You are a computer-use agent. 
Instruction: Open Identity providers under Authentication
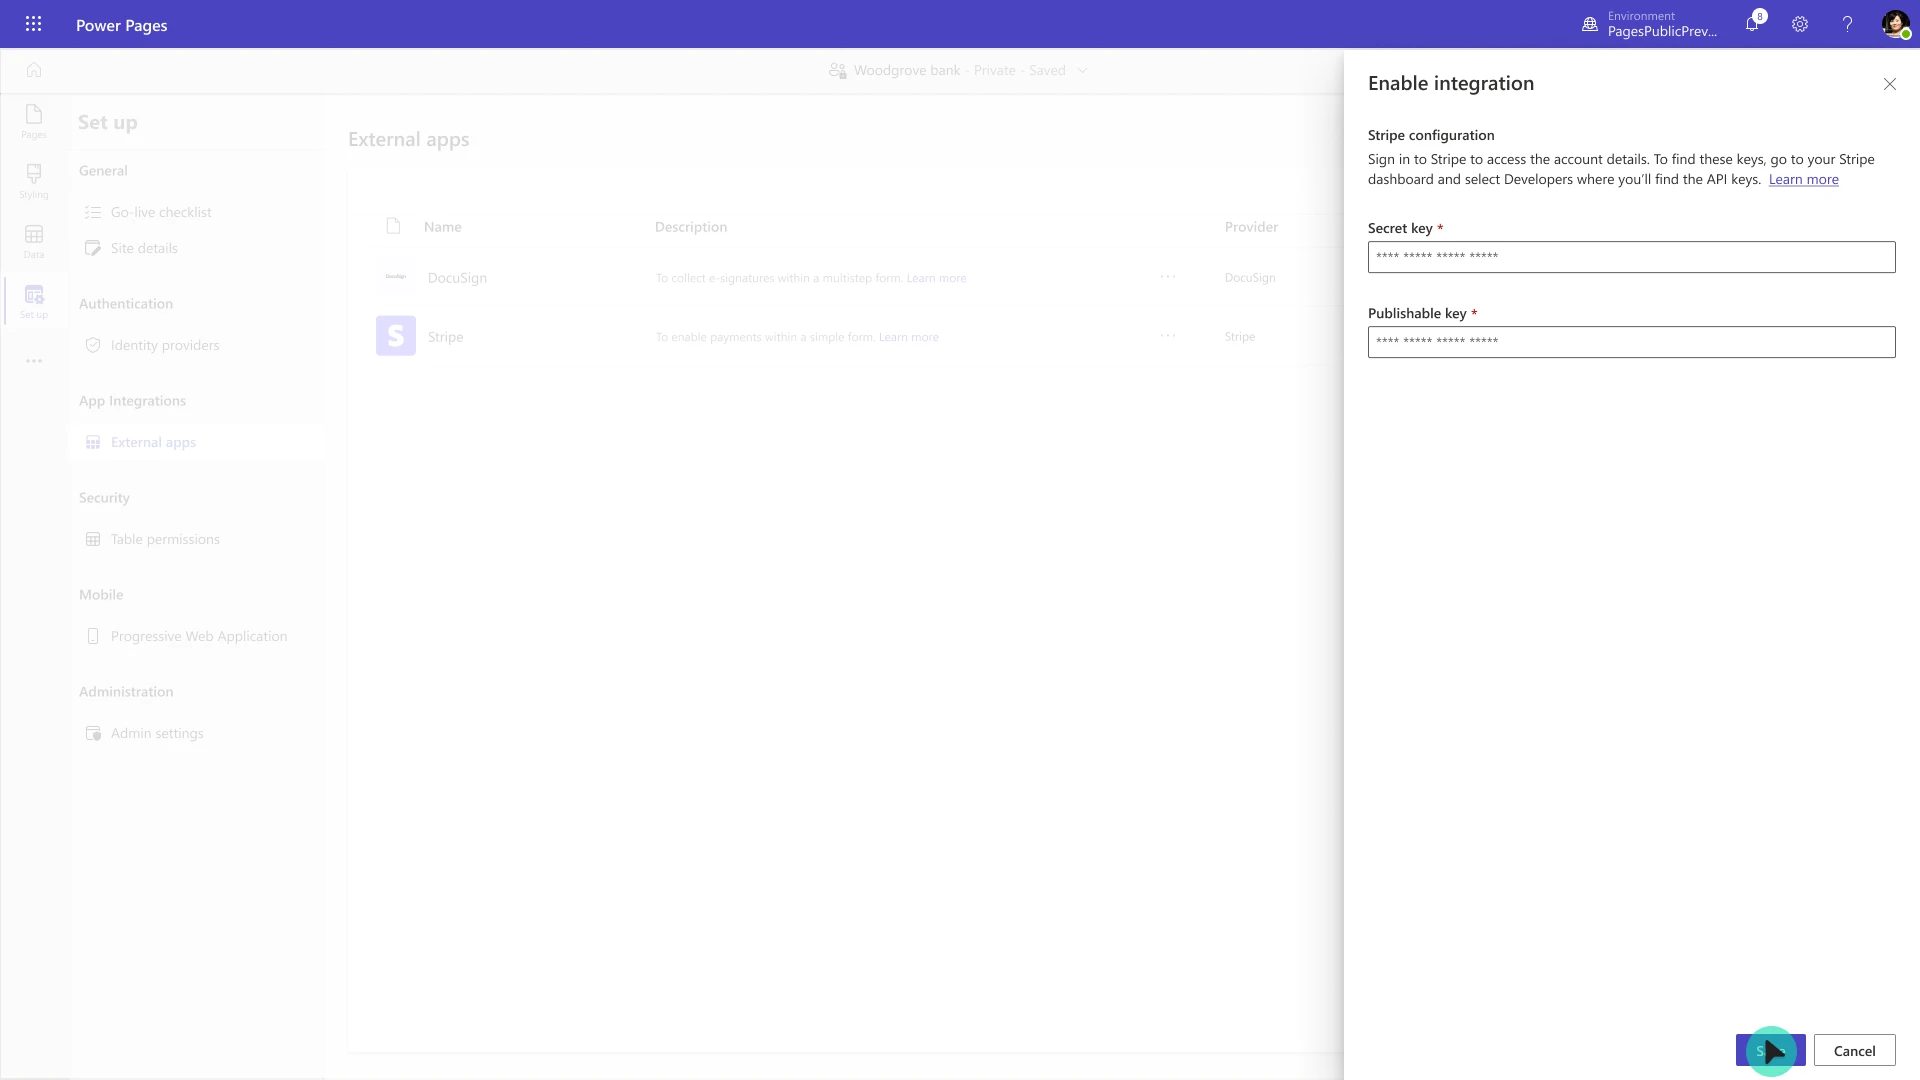pyautogui.click(x=164, y=344)
